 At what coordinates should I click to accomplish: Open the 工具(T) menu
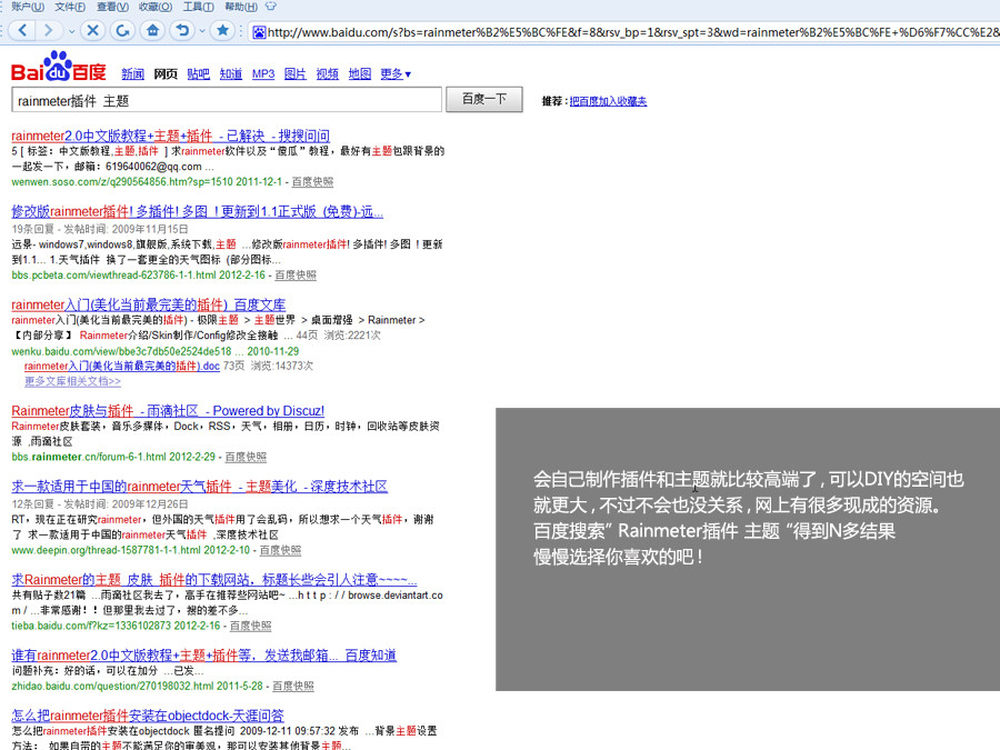coord(199,6)
